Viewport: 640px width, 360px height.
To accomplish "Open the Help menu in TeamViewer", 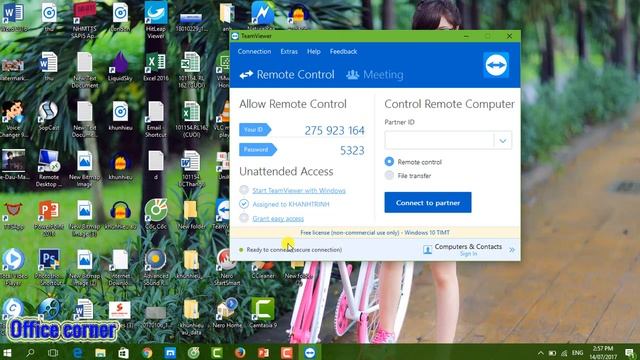I will click(313, 51).
